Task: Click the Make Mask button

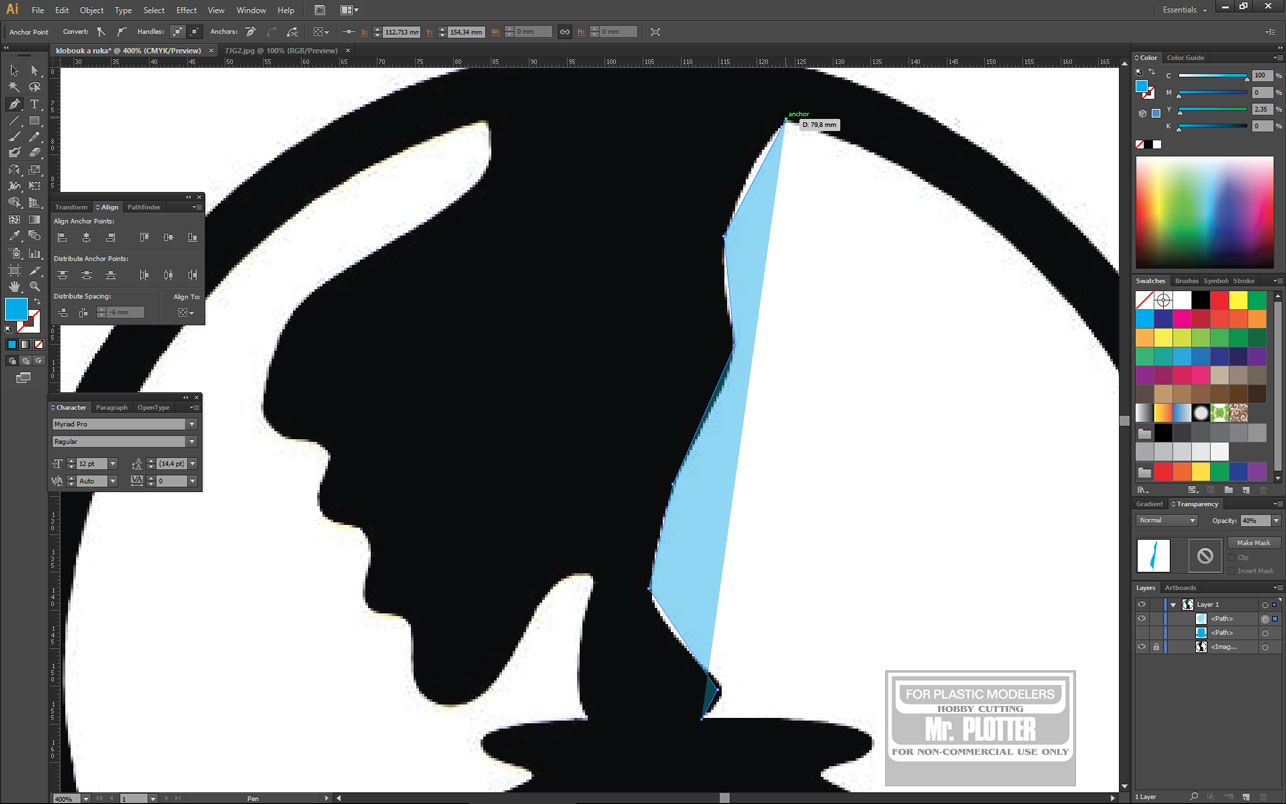Action: tap(1253, 543)
